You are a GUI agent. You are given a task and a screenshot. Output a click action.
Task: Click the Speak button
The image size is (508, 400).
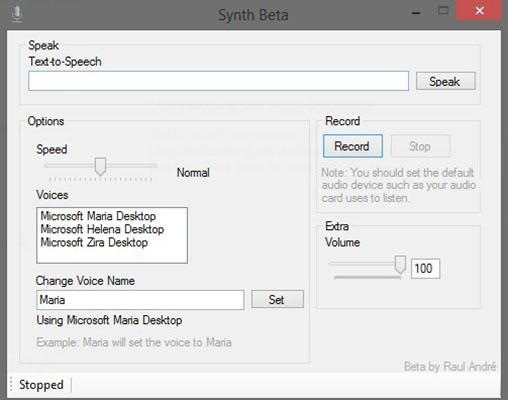pos(446,81)
